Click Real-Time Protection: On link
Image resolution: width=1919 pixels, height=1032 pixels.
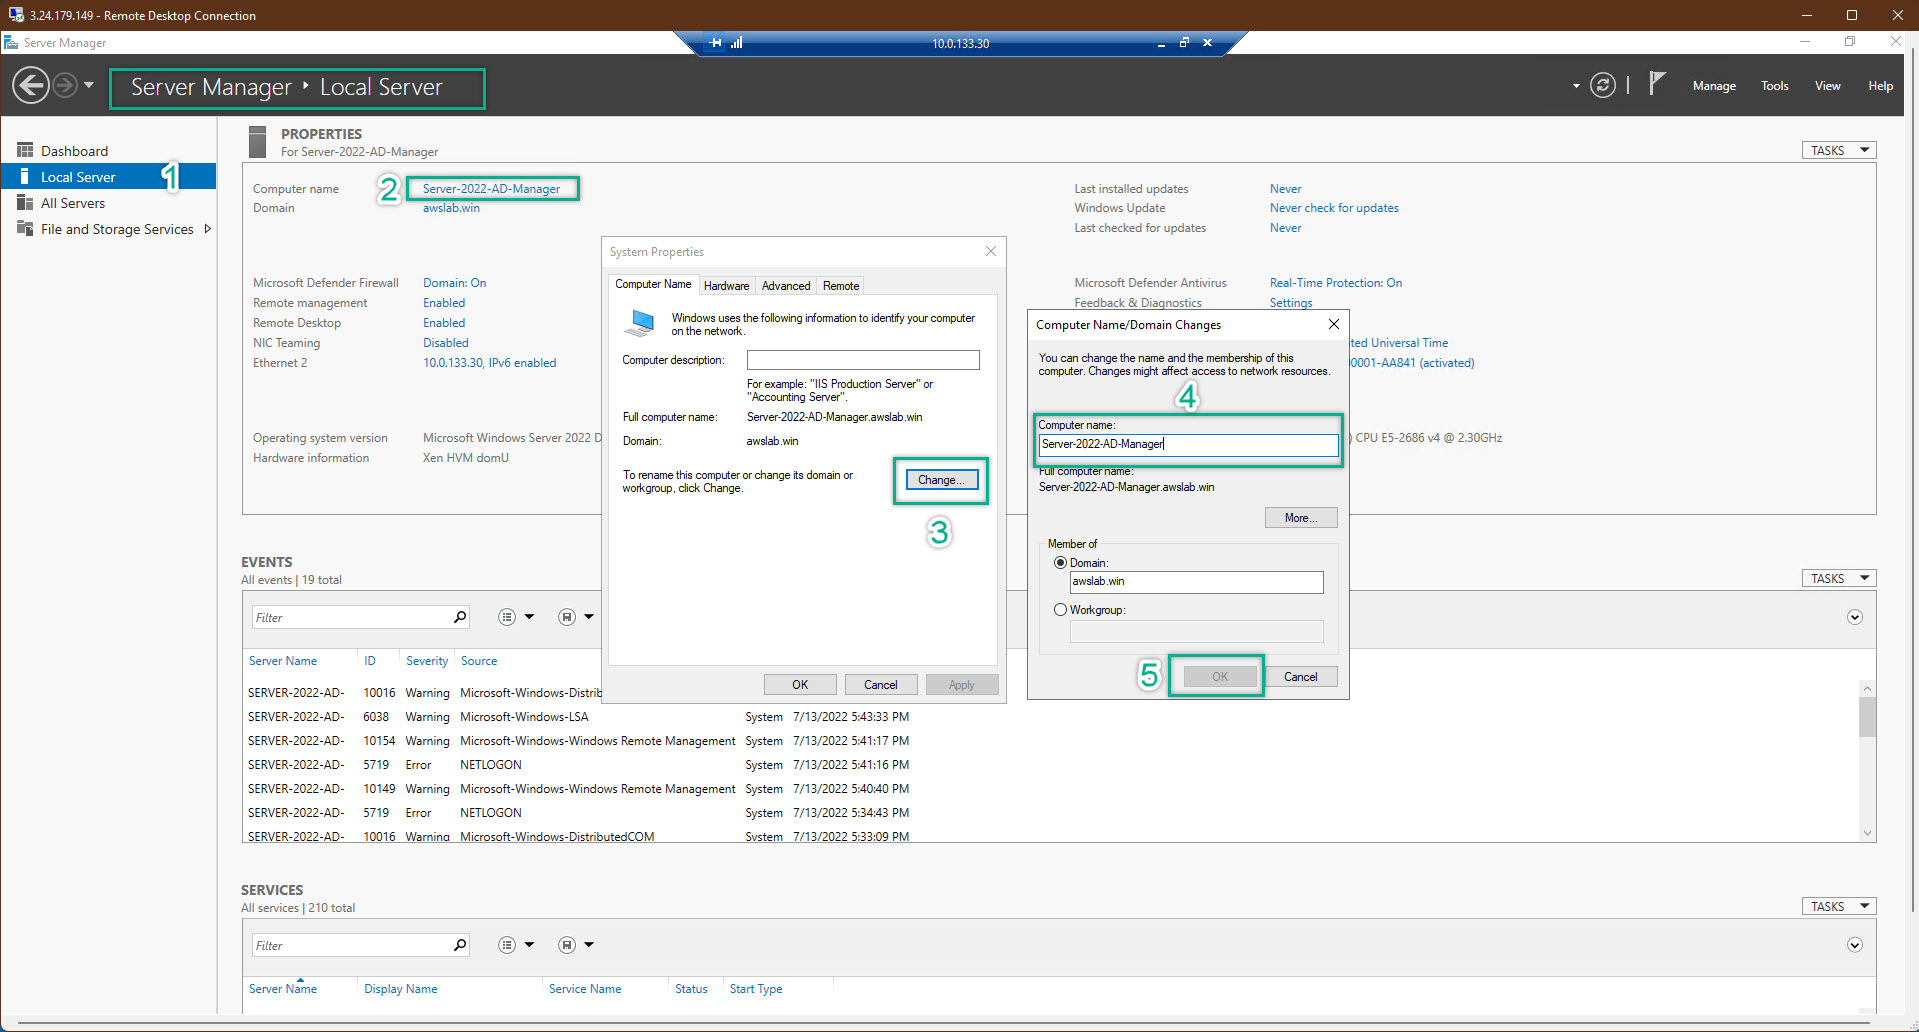pos(1335,283)
